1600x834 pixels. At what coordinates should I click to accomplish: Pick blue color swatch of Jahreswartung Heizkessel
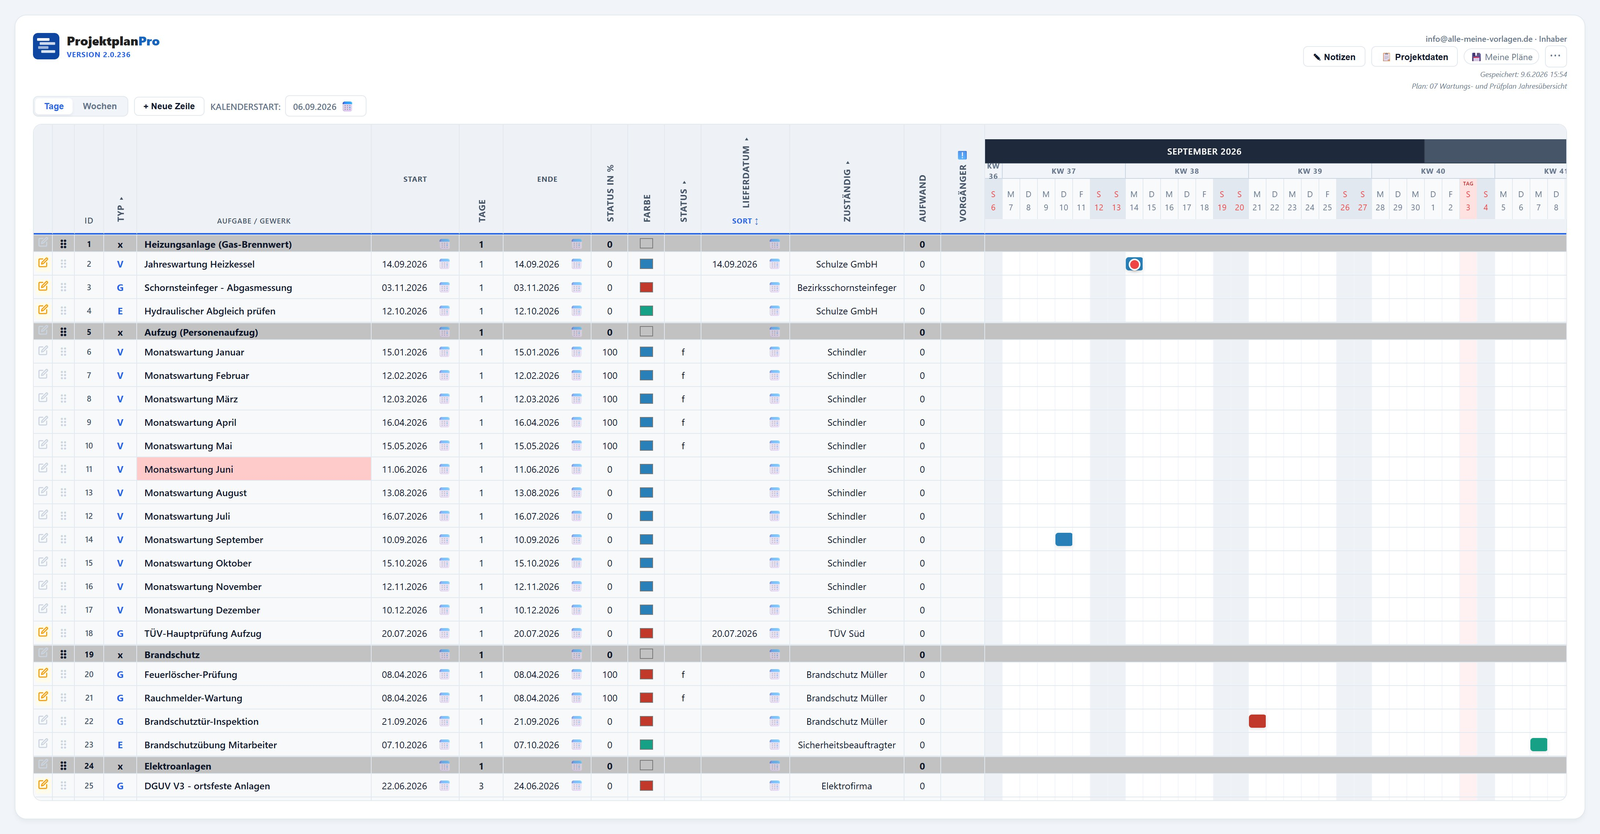tap(646, 264)
